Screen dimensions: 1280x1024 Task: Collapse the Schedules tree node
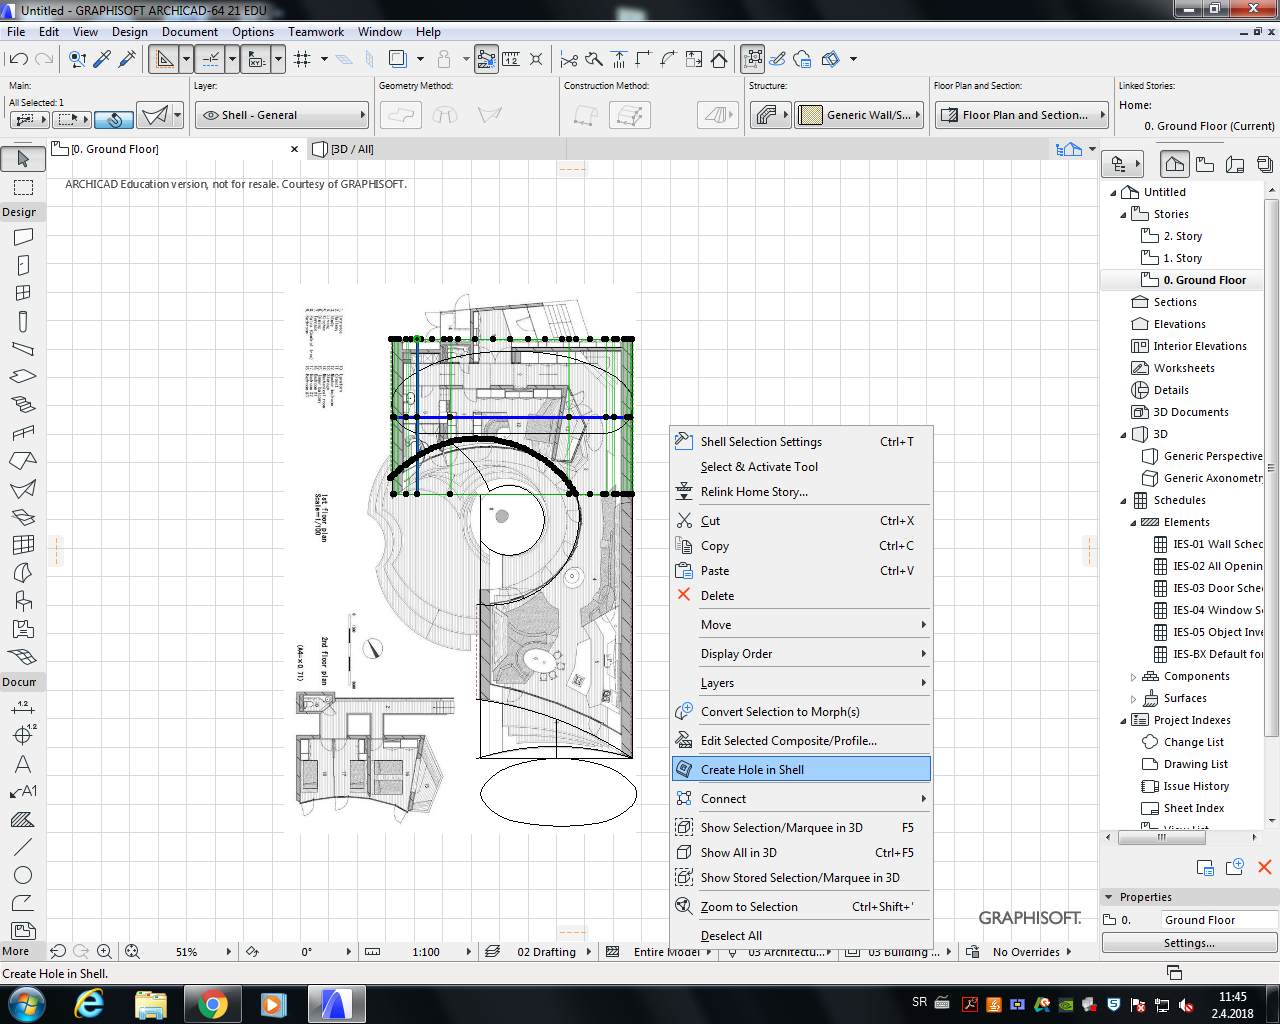(1123, 500)
